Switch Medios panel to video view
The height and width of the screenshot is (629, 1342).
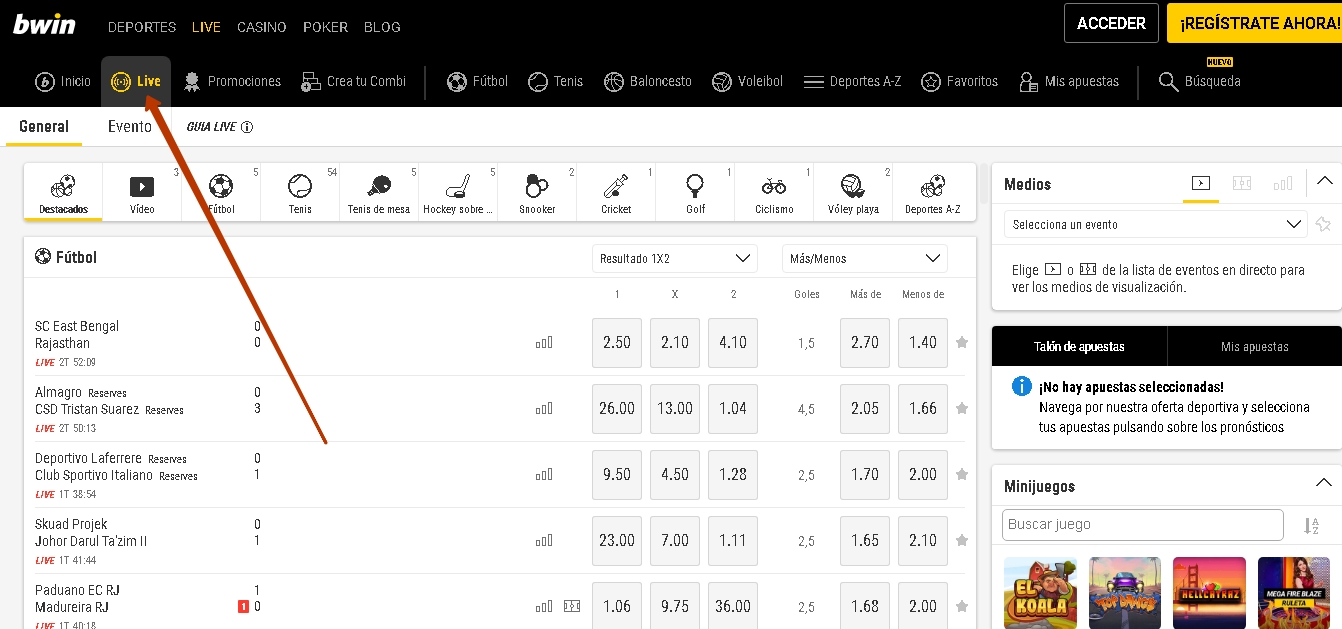click(1201, 183)
